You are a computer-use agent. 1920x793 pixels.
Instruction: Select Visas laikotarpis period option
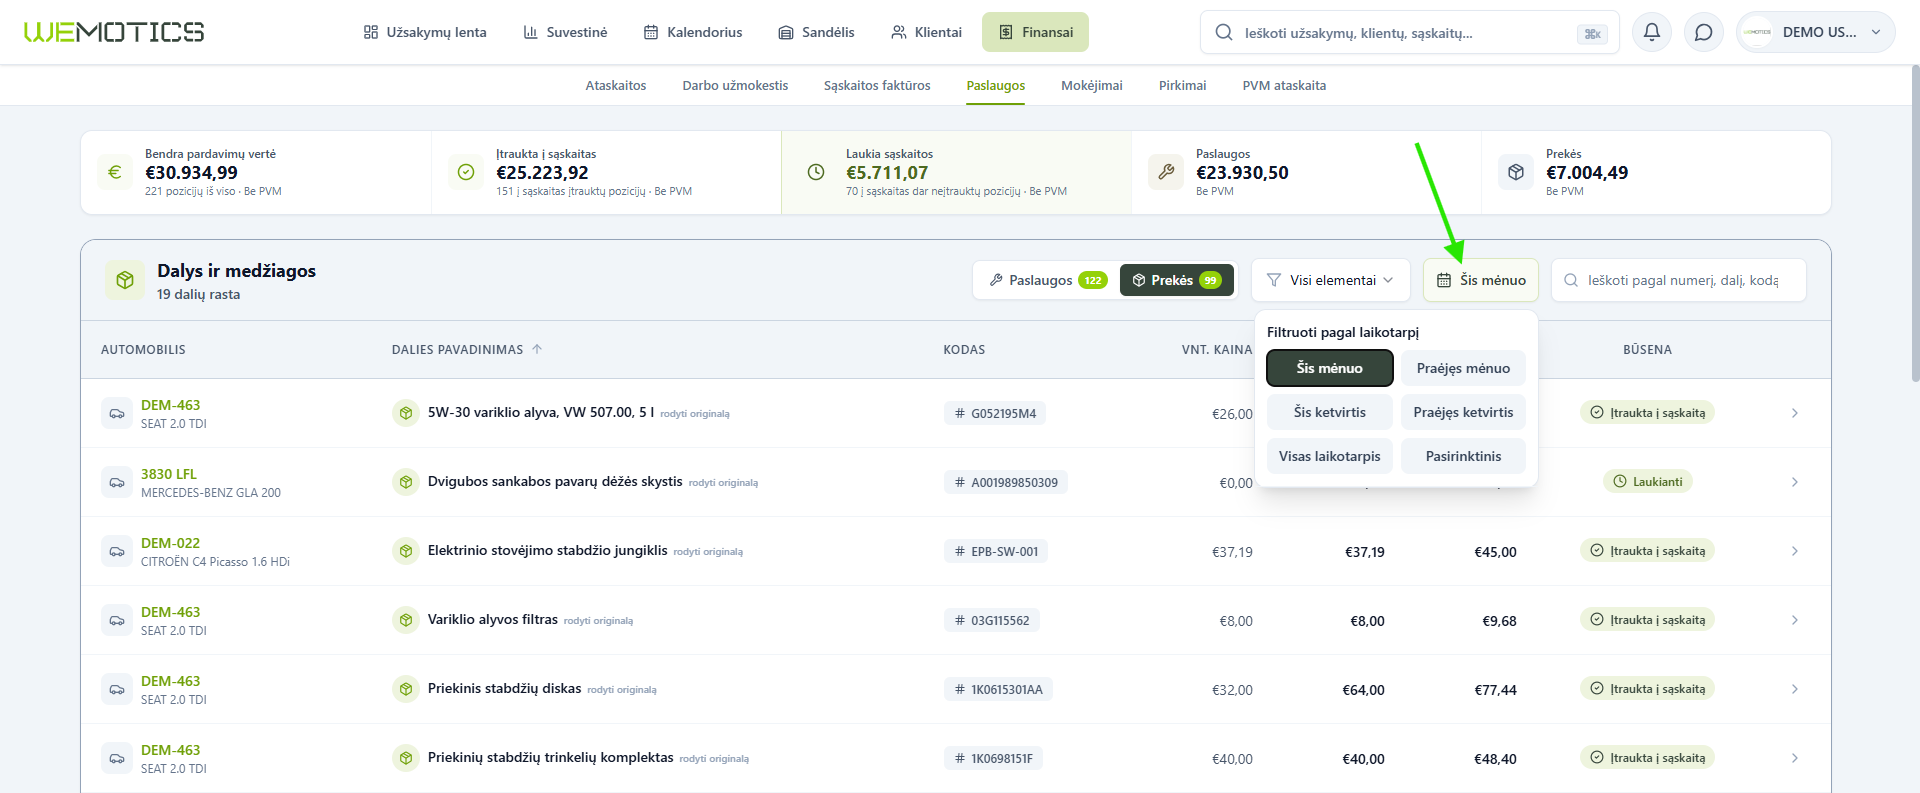click(x=1329, y=456)
